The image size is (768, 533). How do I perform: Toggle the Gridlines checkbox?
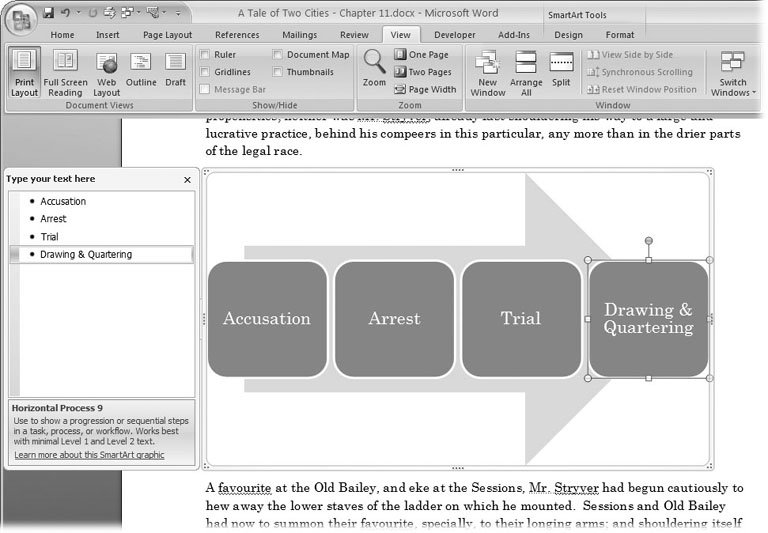pos(205,72)
